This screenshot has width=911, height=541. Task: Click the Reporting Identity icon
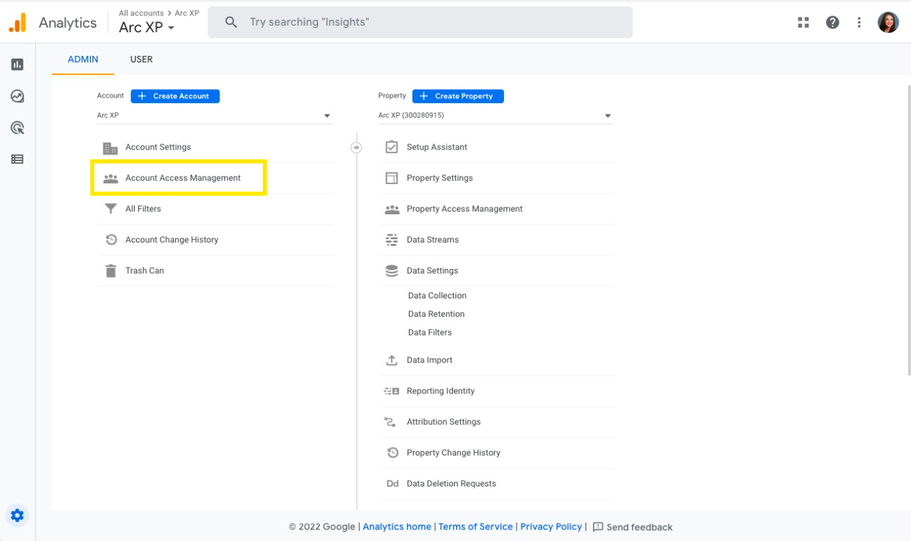click(x=392, y=391)
